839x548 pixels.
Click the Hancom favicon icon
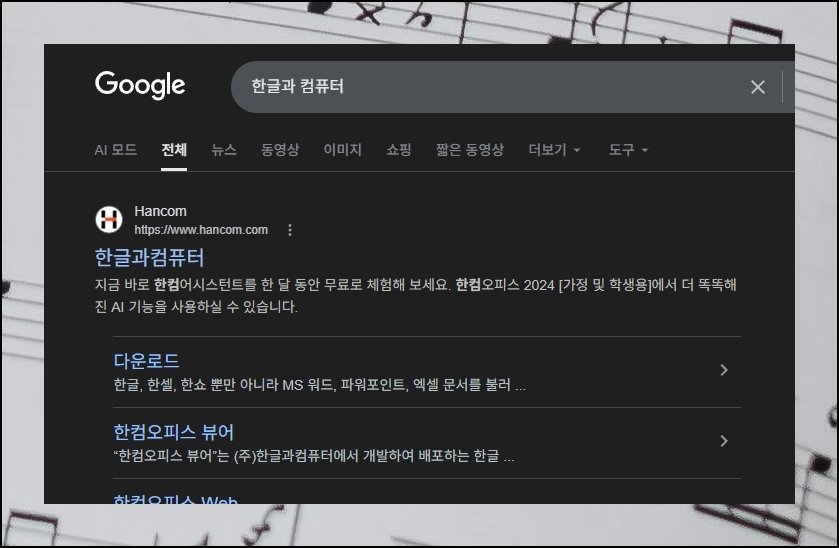pos(109,219)
